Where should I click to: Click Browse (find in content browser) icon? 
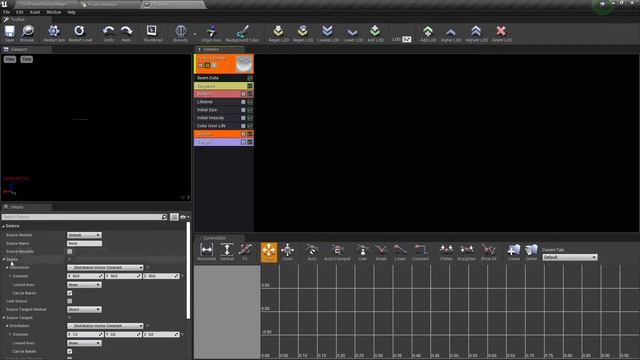[27, 33]
